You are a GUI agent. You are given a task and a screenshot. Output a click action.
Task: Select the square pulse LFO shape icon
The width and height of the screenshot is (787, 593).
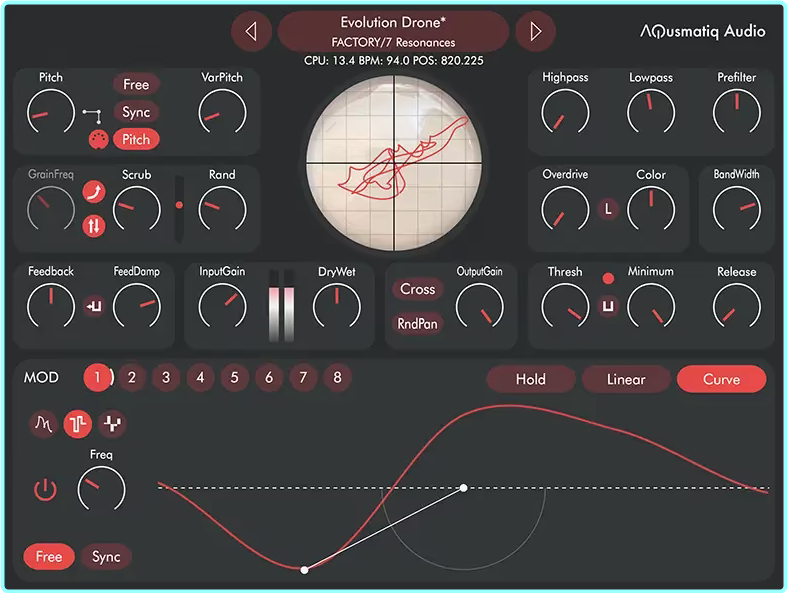coord(77,424)
